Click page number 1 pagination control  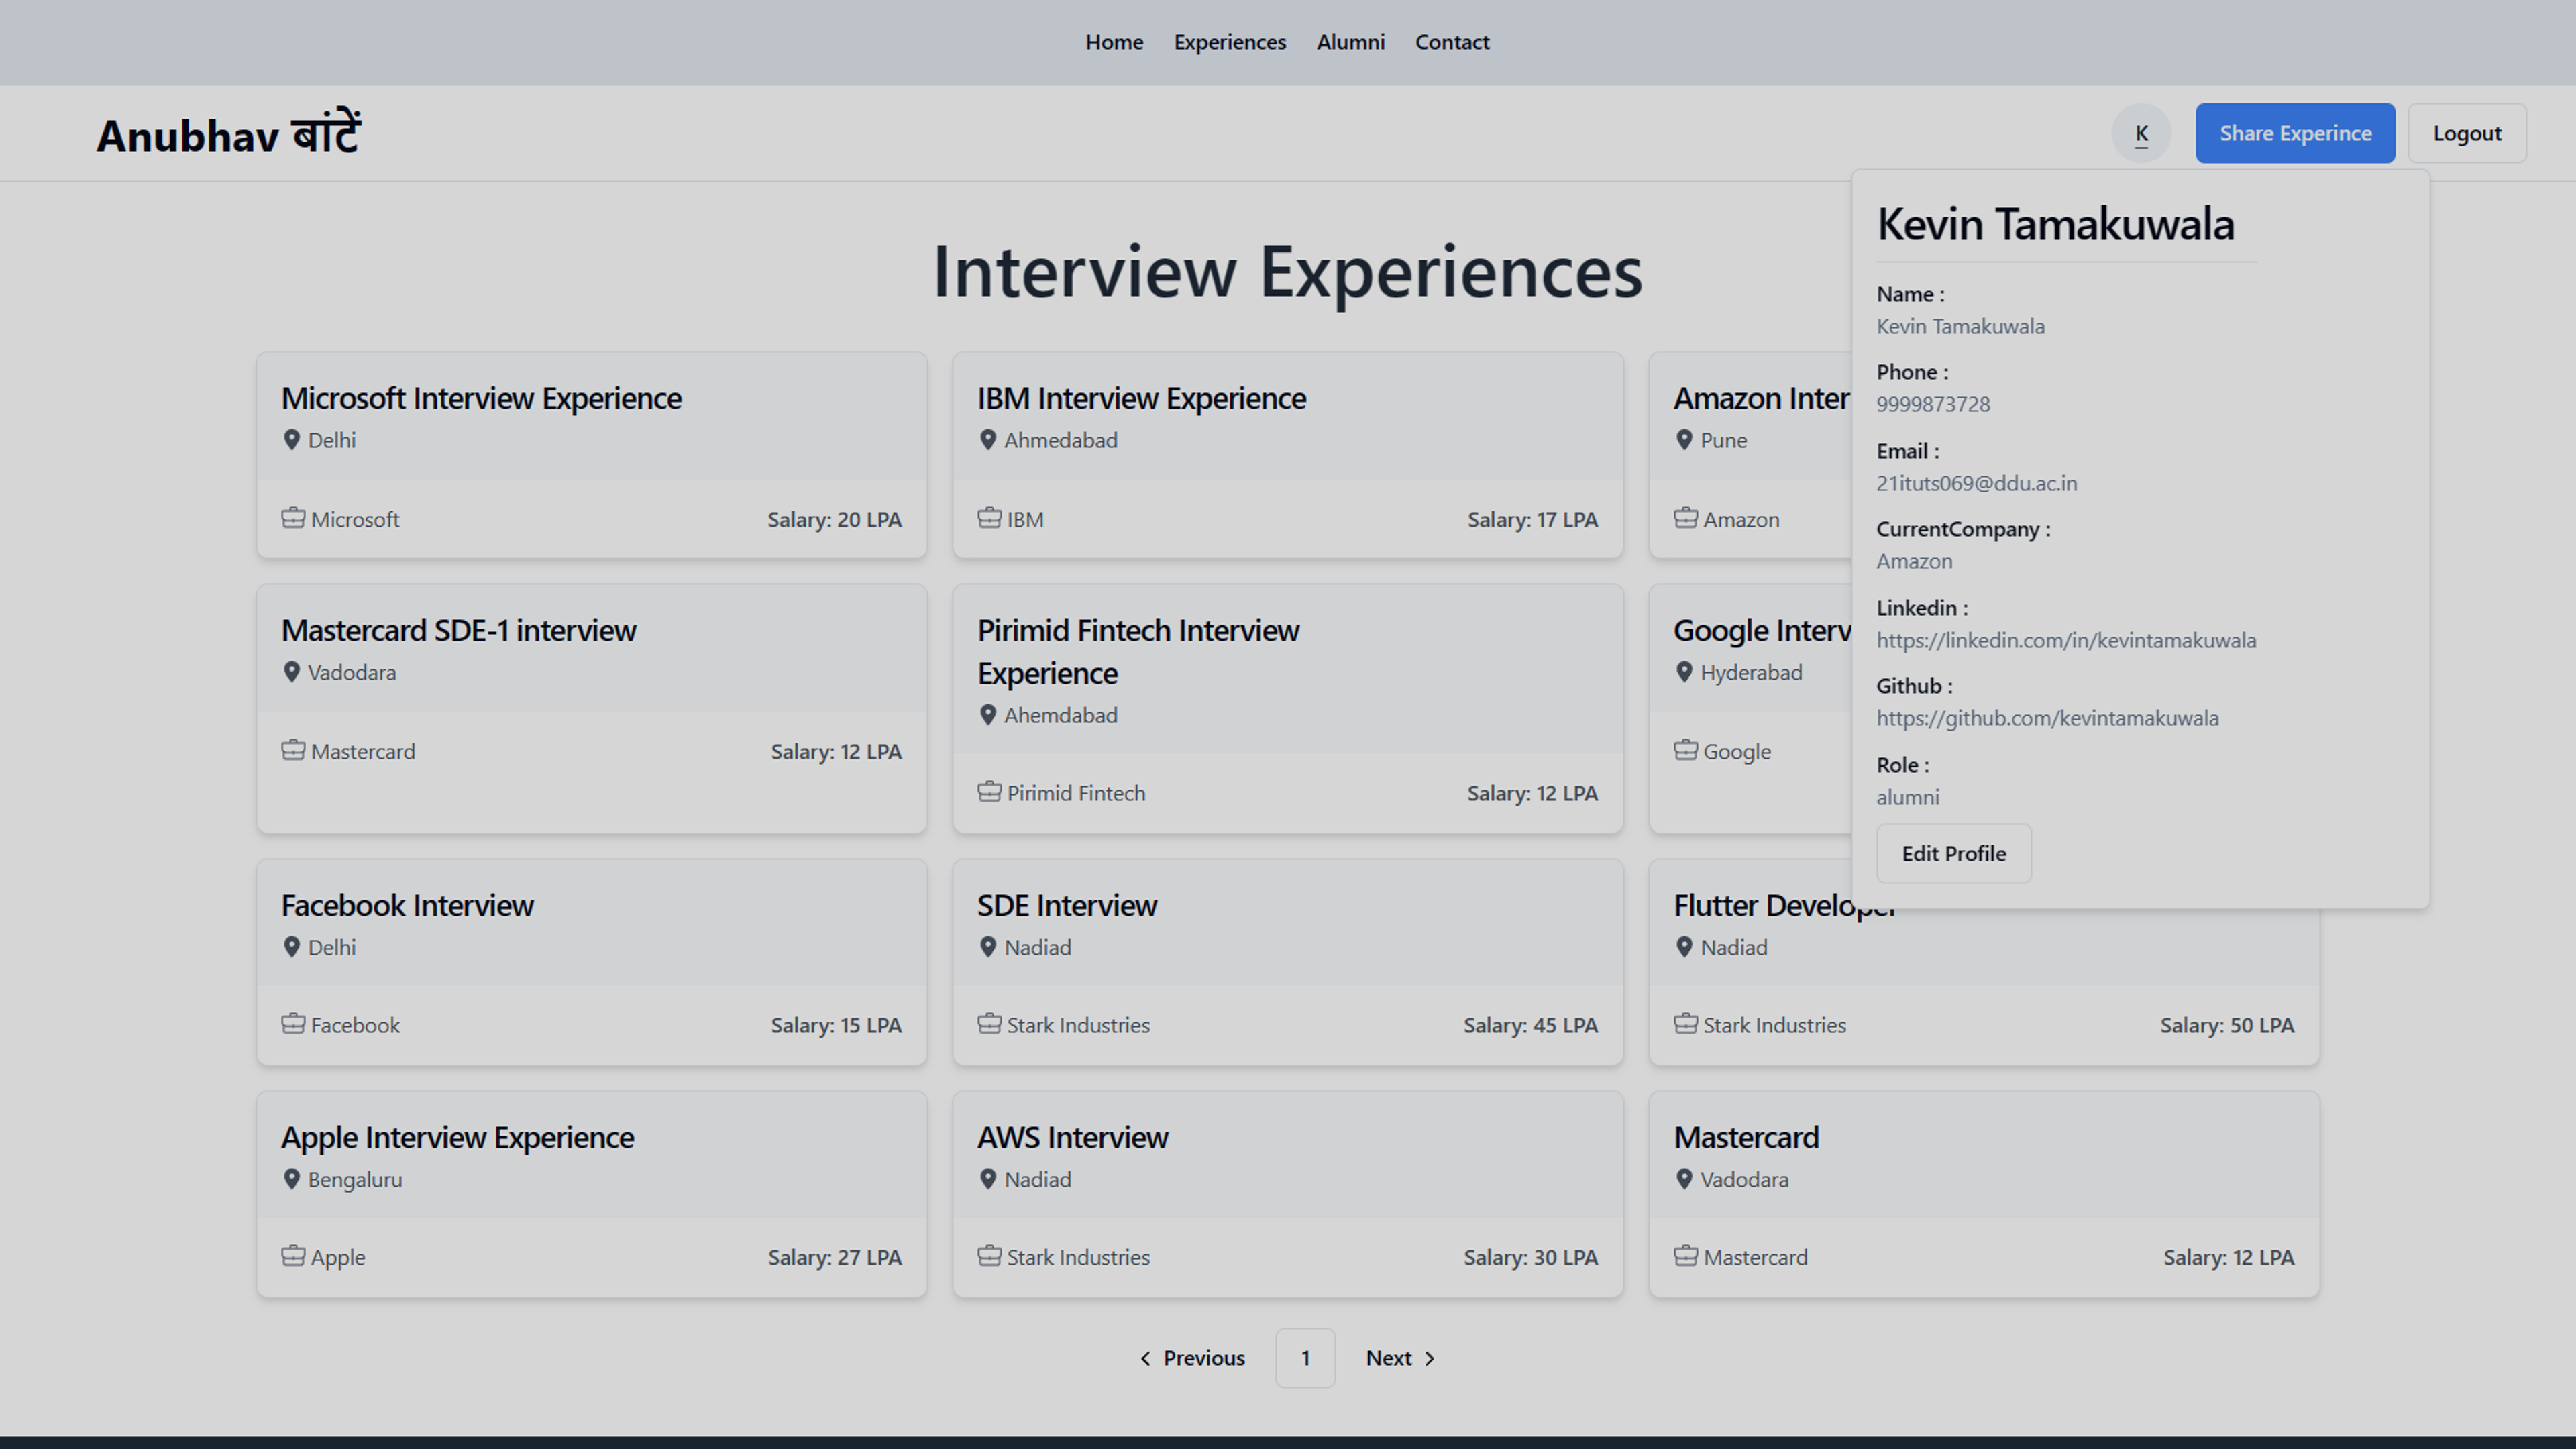[x=1305, y=1357]
